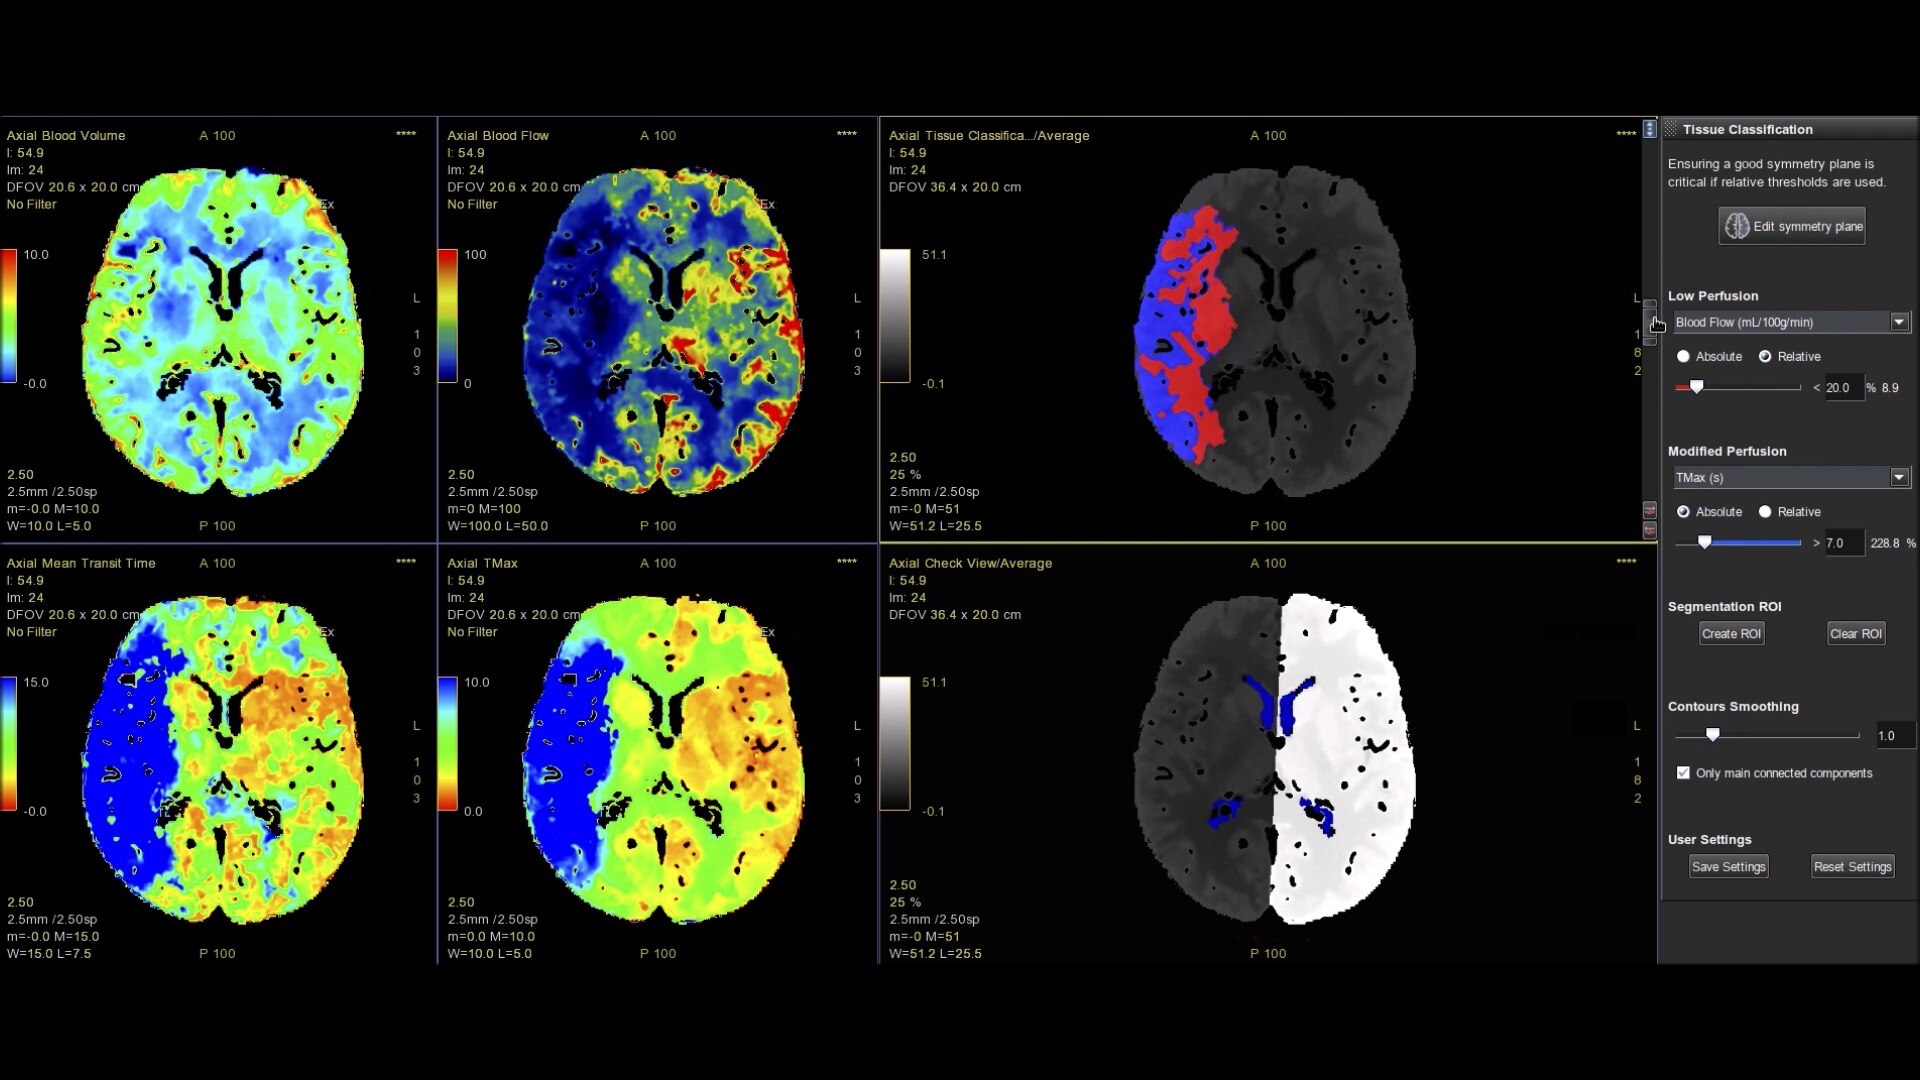Expand the TMax (s) parameter dropdown
1920x1080 pixels.
point(1898,478)
